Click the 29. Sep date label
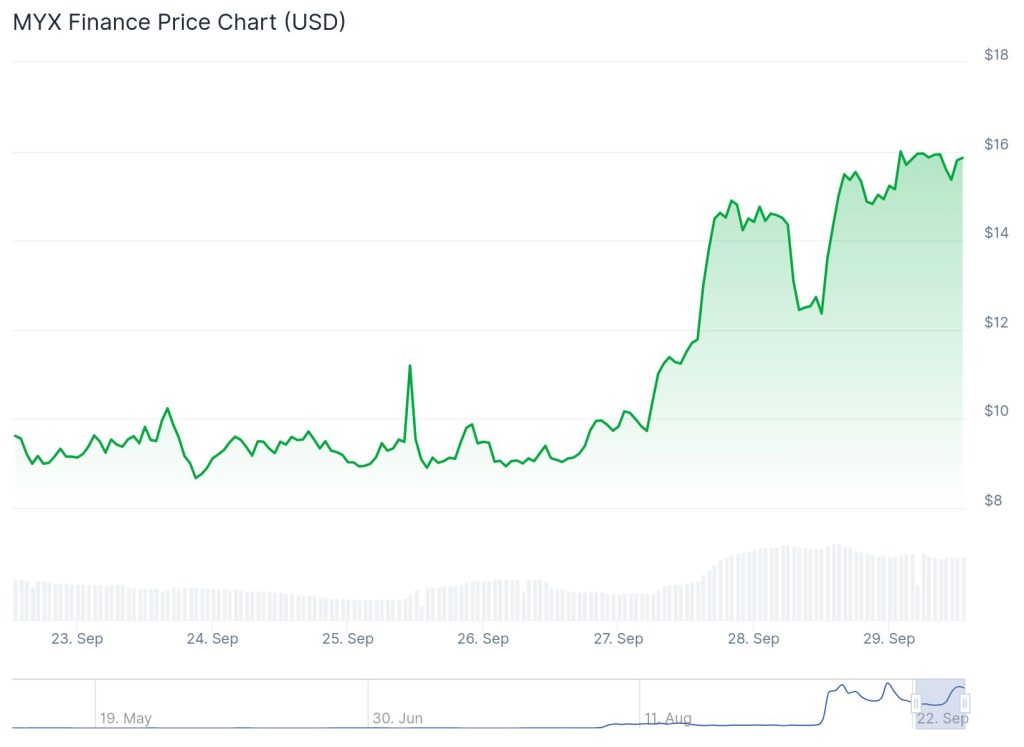 coord(888,639)
